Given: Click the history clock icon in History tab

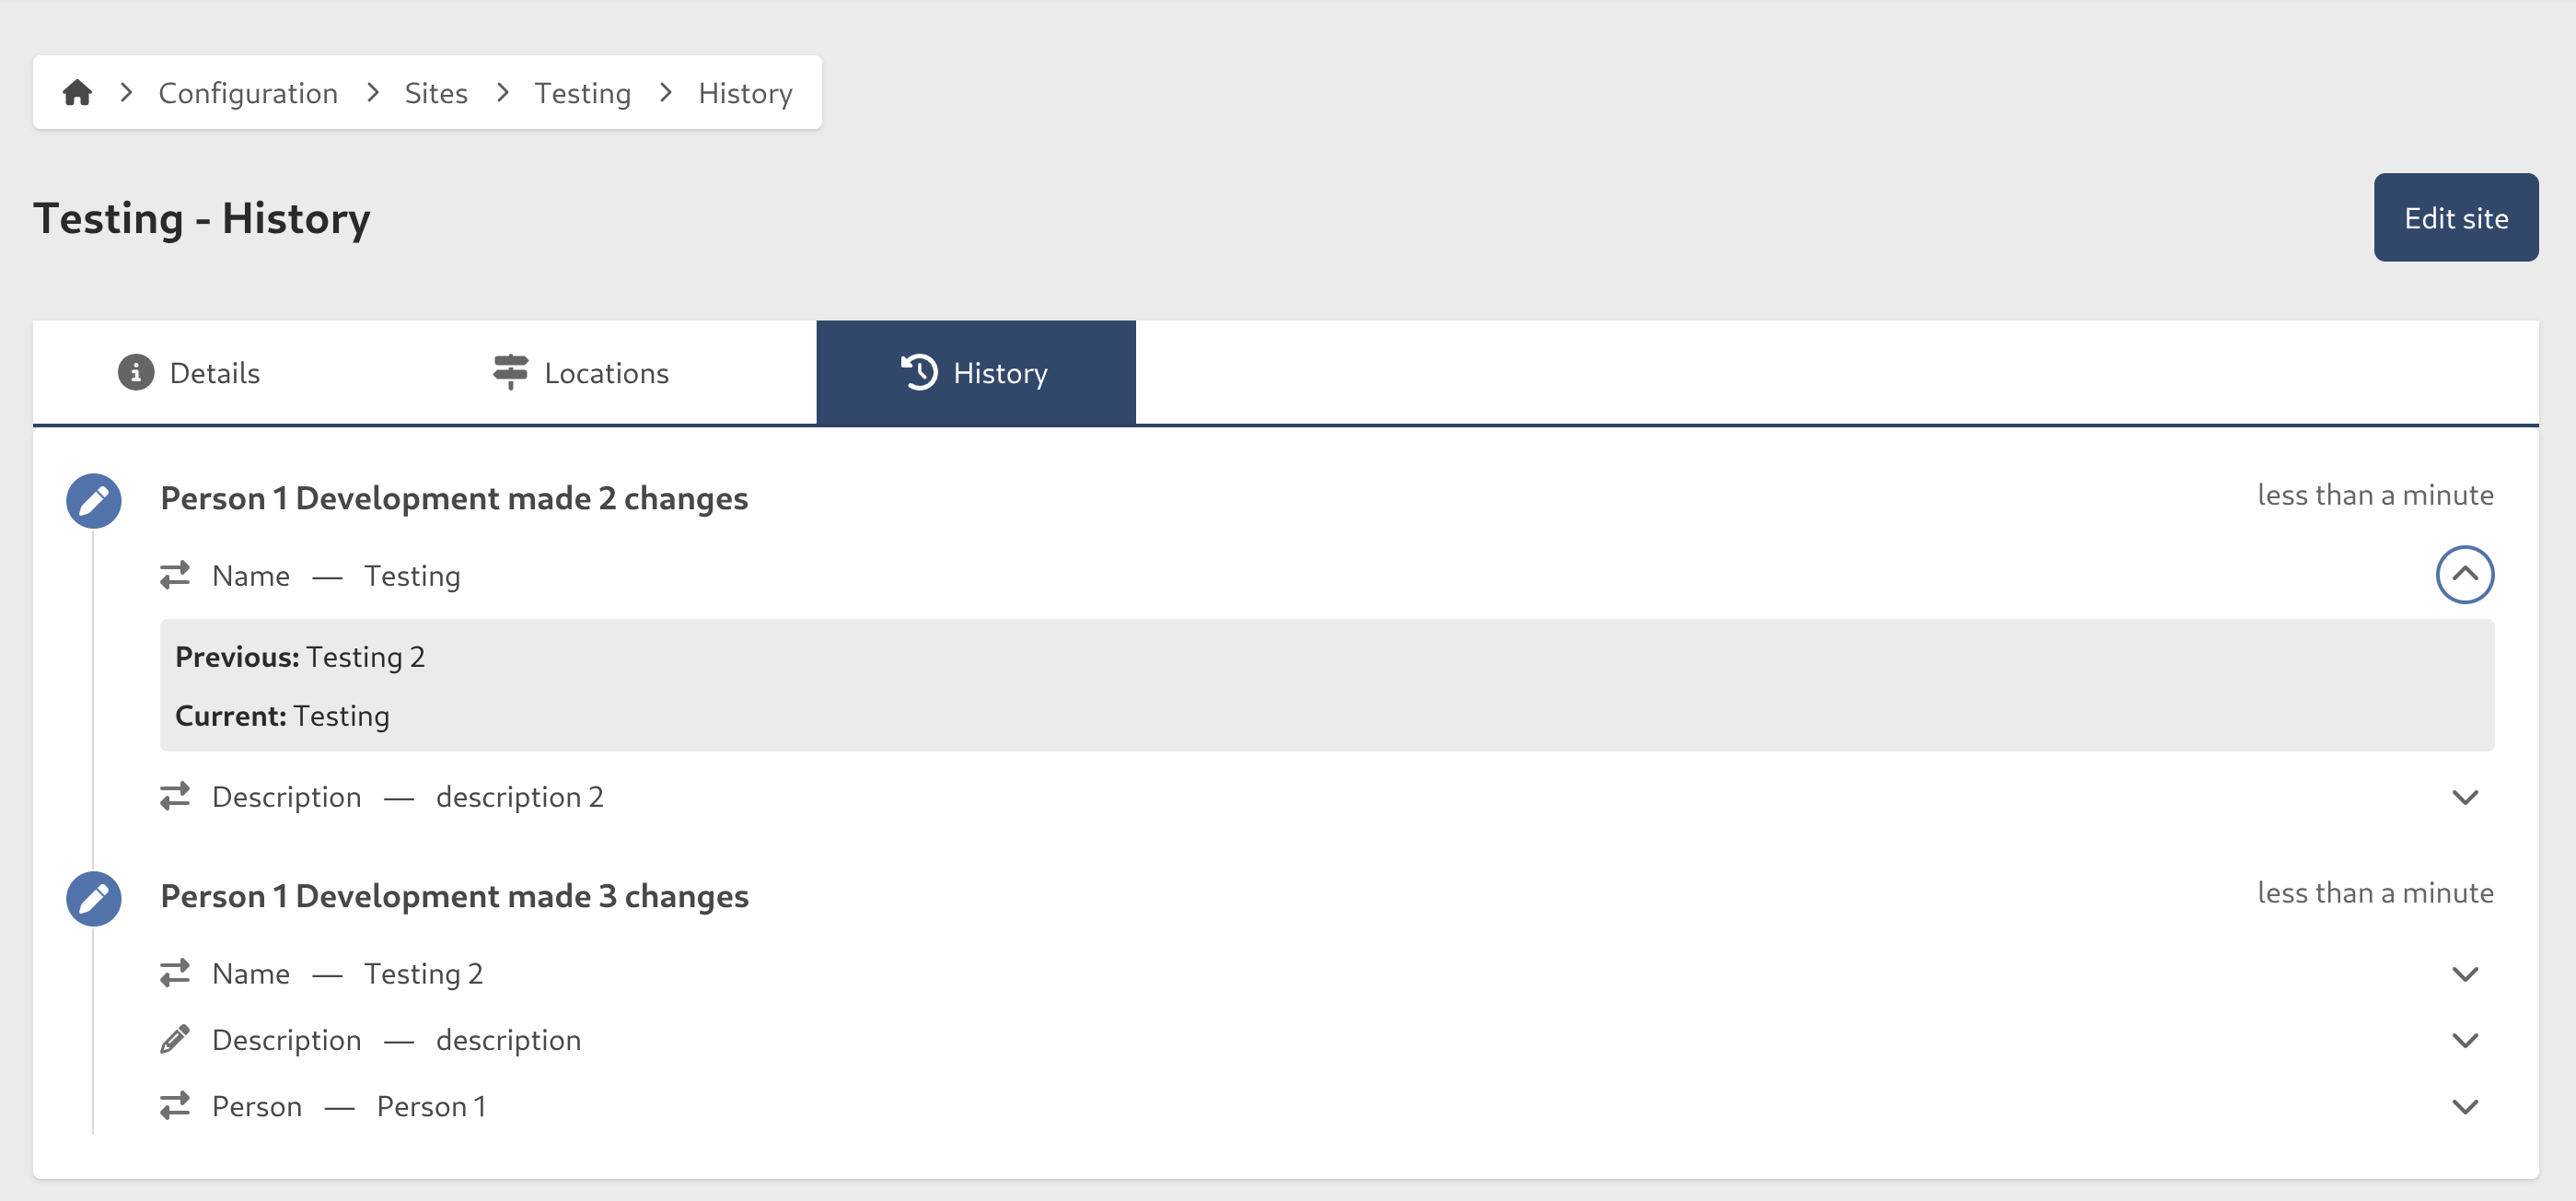Looking at the screenshot, I should [x=917, y=372].
